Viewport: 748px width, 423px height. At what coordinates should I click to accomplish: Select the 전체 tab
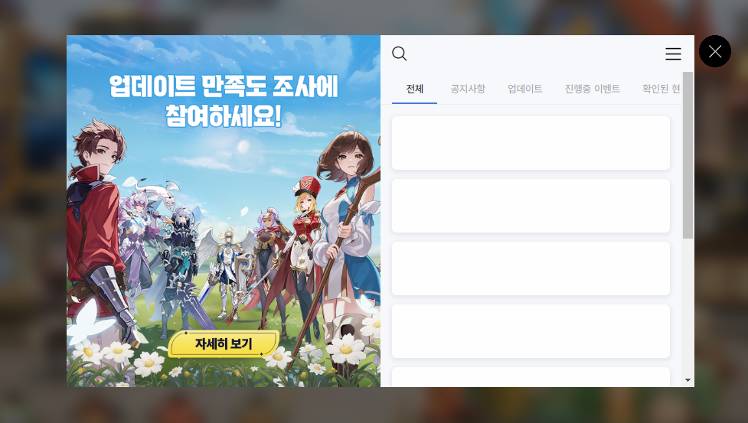(415, 89)
